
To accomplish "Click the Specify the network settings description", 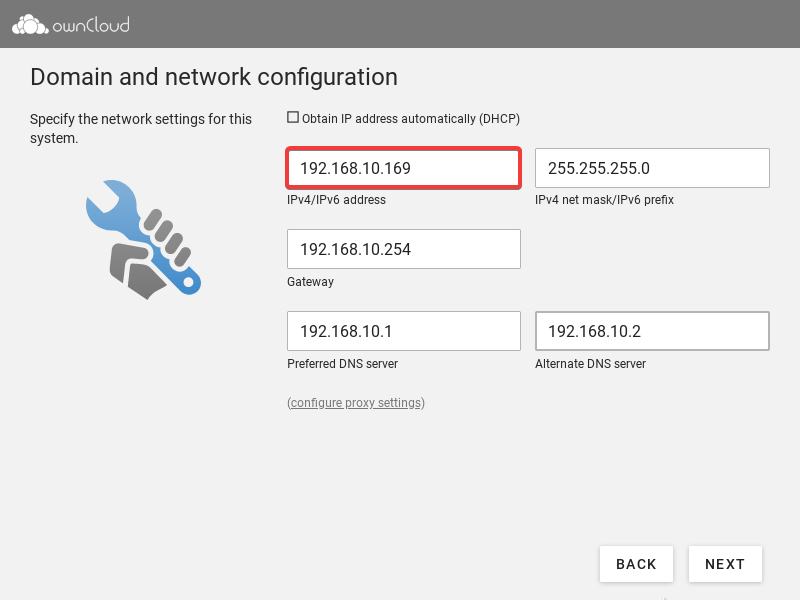I will (x=141, y=128).
